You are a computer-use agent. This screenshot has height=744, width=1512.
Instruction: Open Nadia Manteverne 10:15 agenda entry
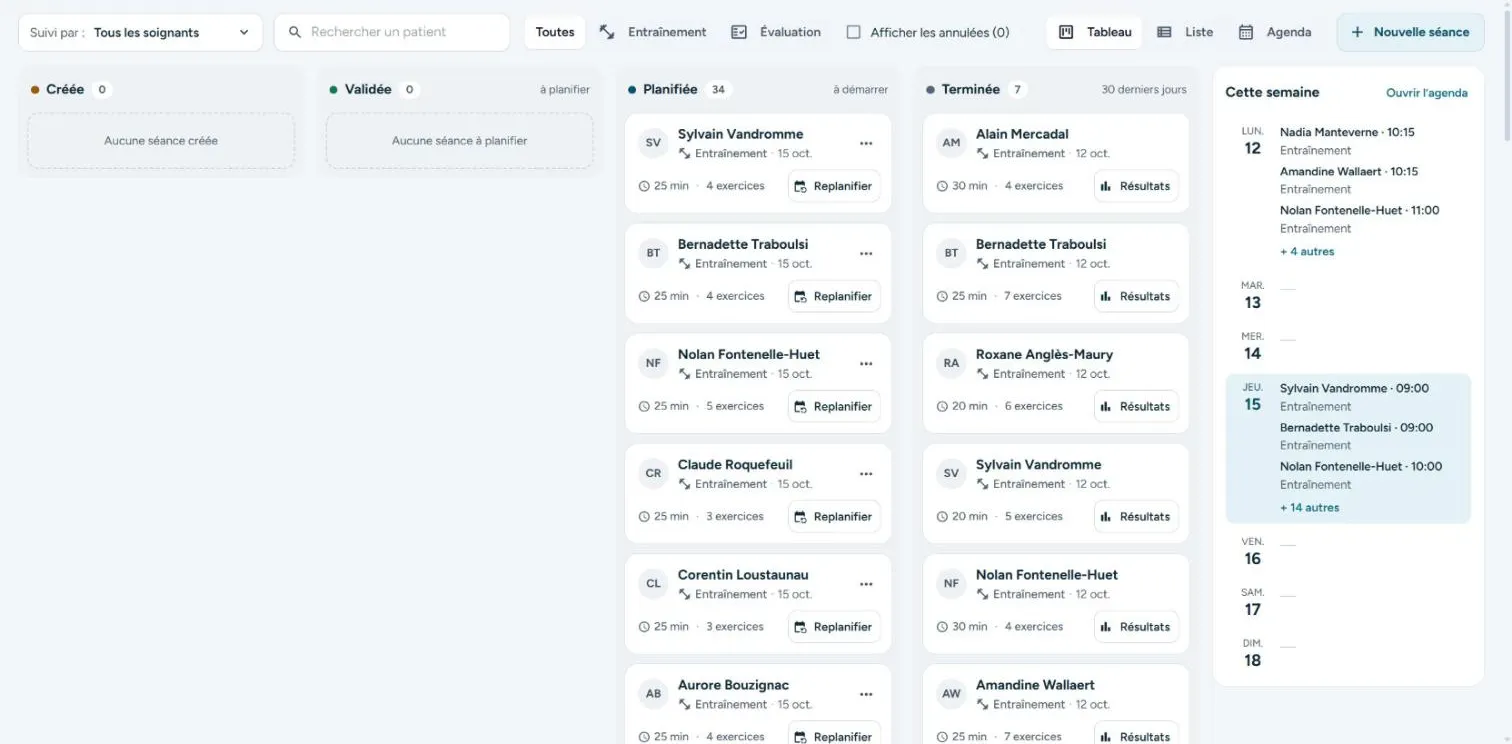[x=1347, y=141]
